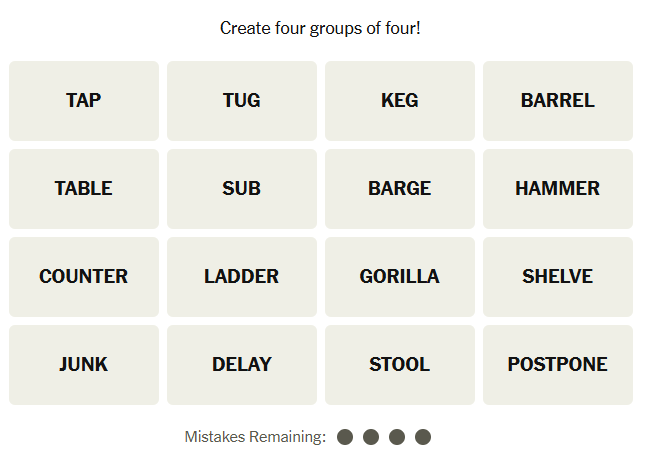Choose the COUNTER word tile
The width and height of the screenshot is (645, 459).
[x=84, y=276]
